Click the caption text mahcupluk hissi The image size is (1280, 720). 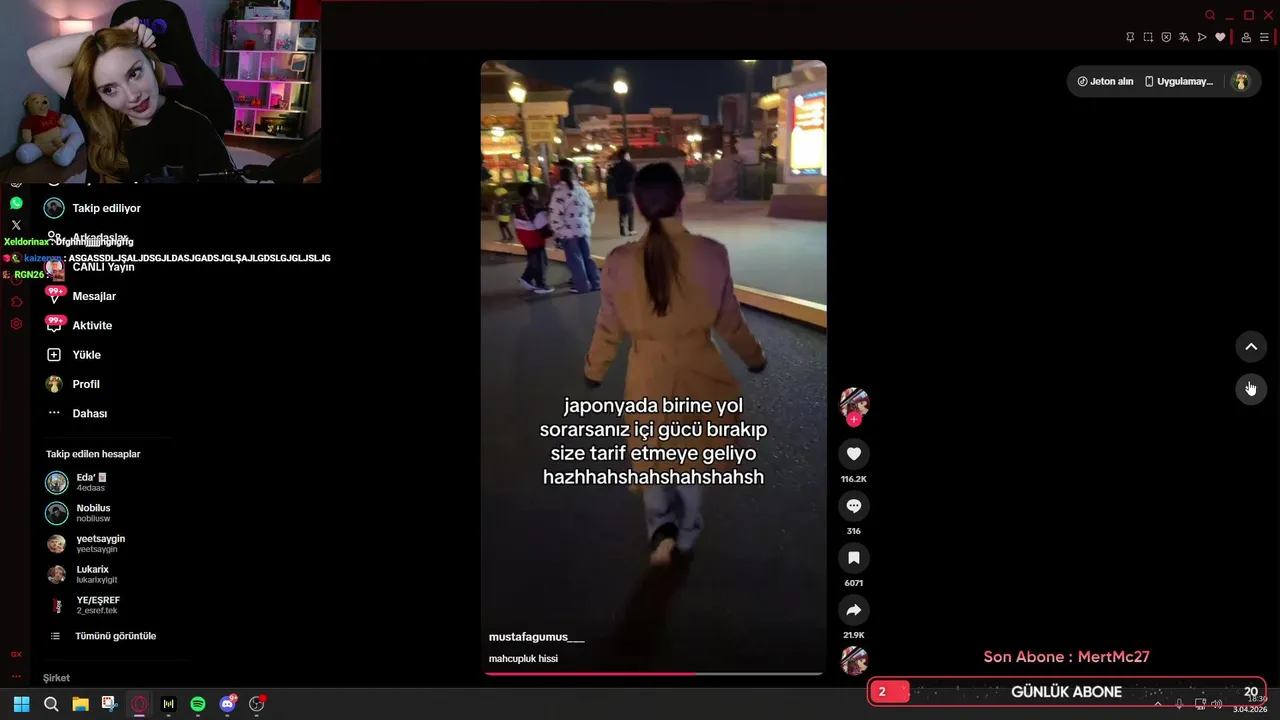tap(523, 659)
